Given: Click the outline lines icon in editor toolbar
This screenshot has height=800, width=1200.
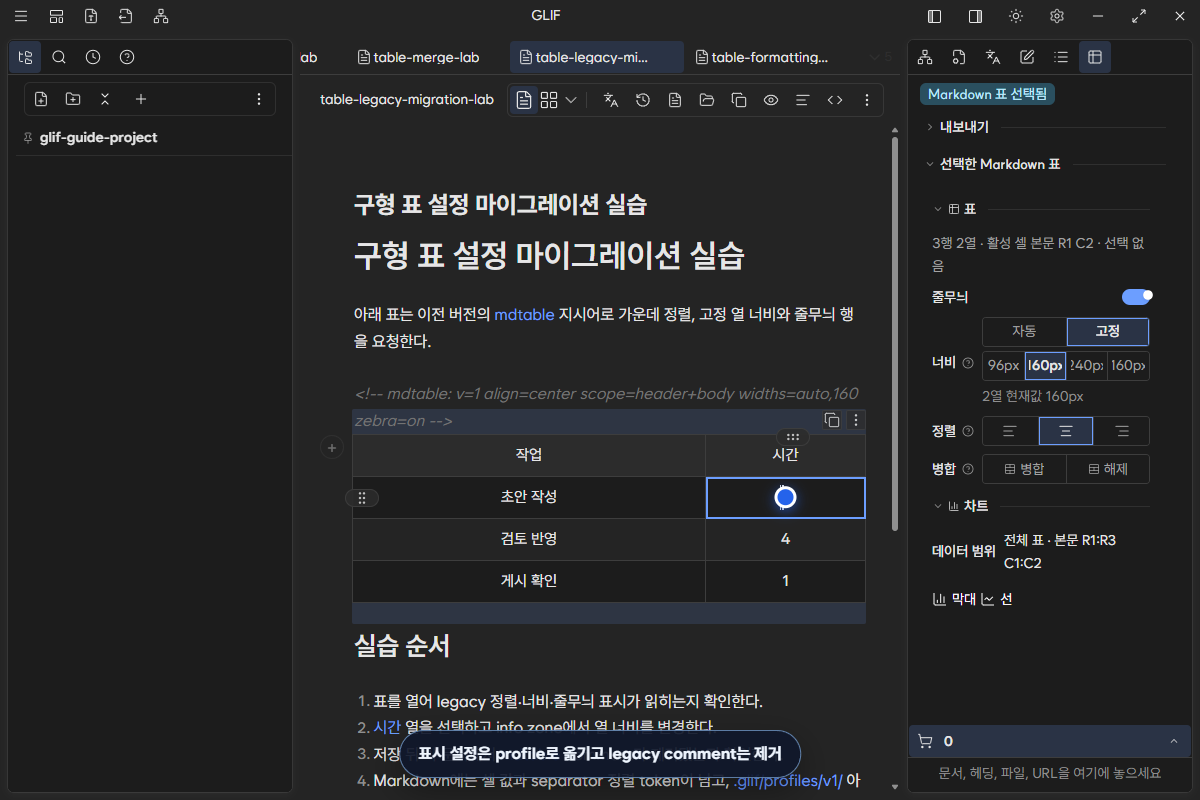Looking at the screenshot, I should pos(802,100).
